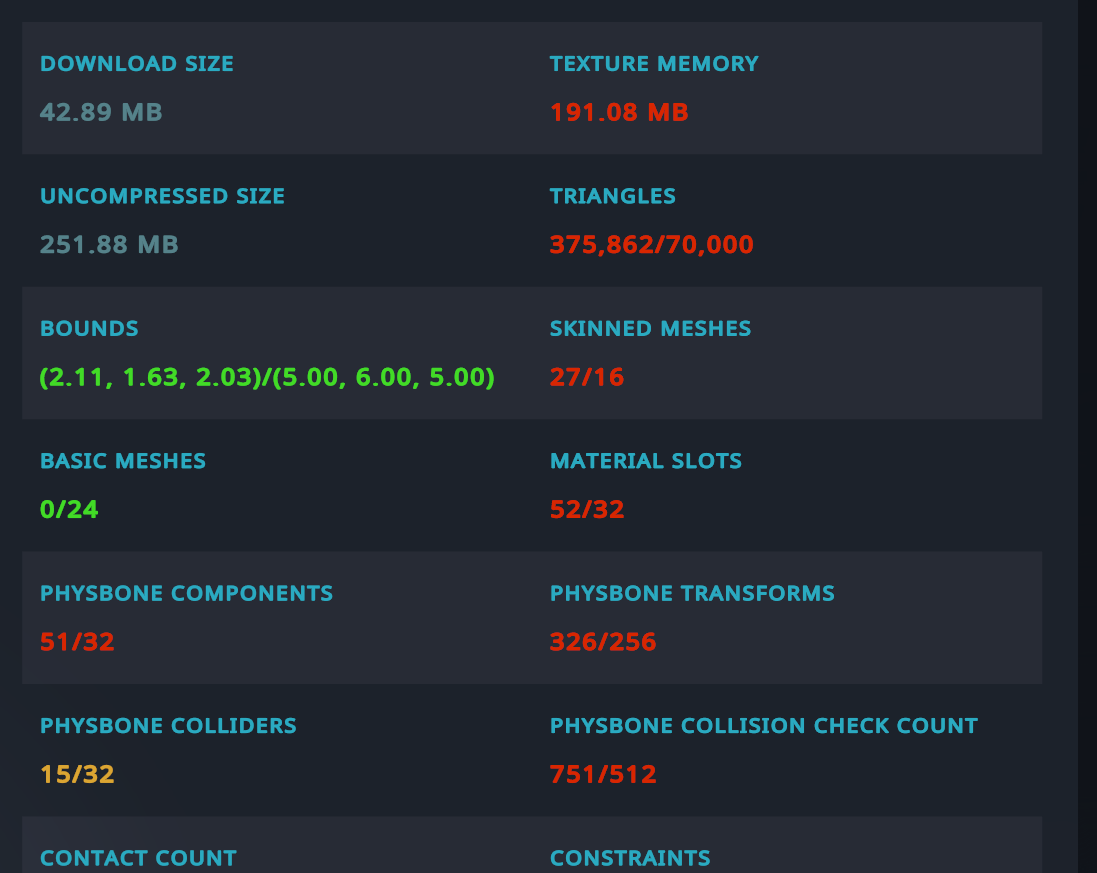Click the Skinned Meshes heading
Screen dimensions: 1097x873
(x=650, y=329)
